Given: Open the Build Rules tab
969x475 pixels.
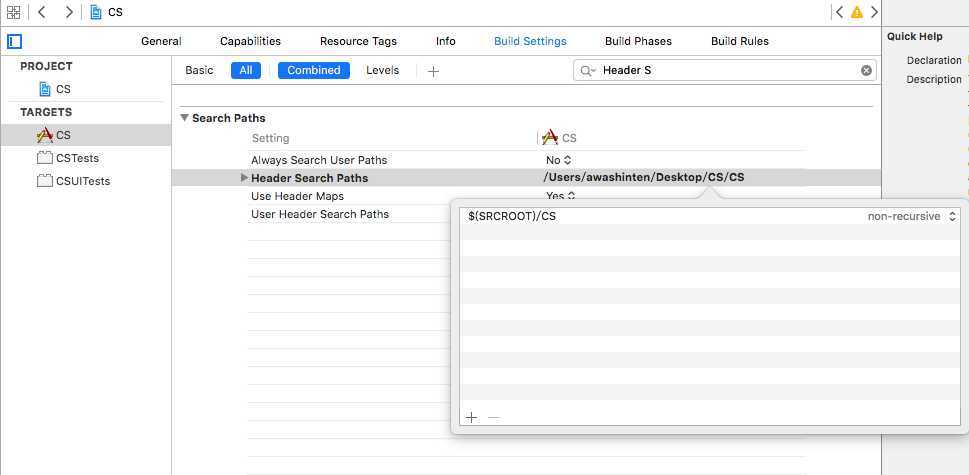Looking at the screenshot, I should tap(740, 41).
